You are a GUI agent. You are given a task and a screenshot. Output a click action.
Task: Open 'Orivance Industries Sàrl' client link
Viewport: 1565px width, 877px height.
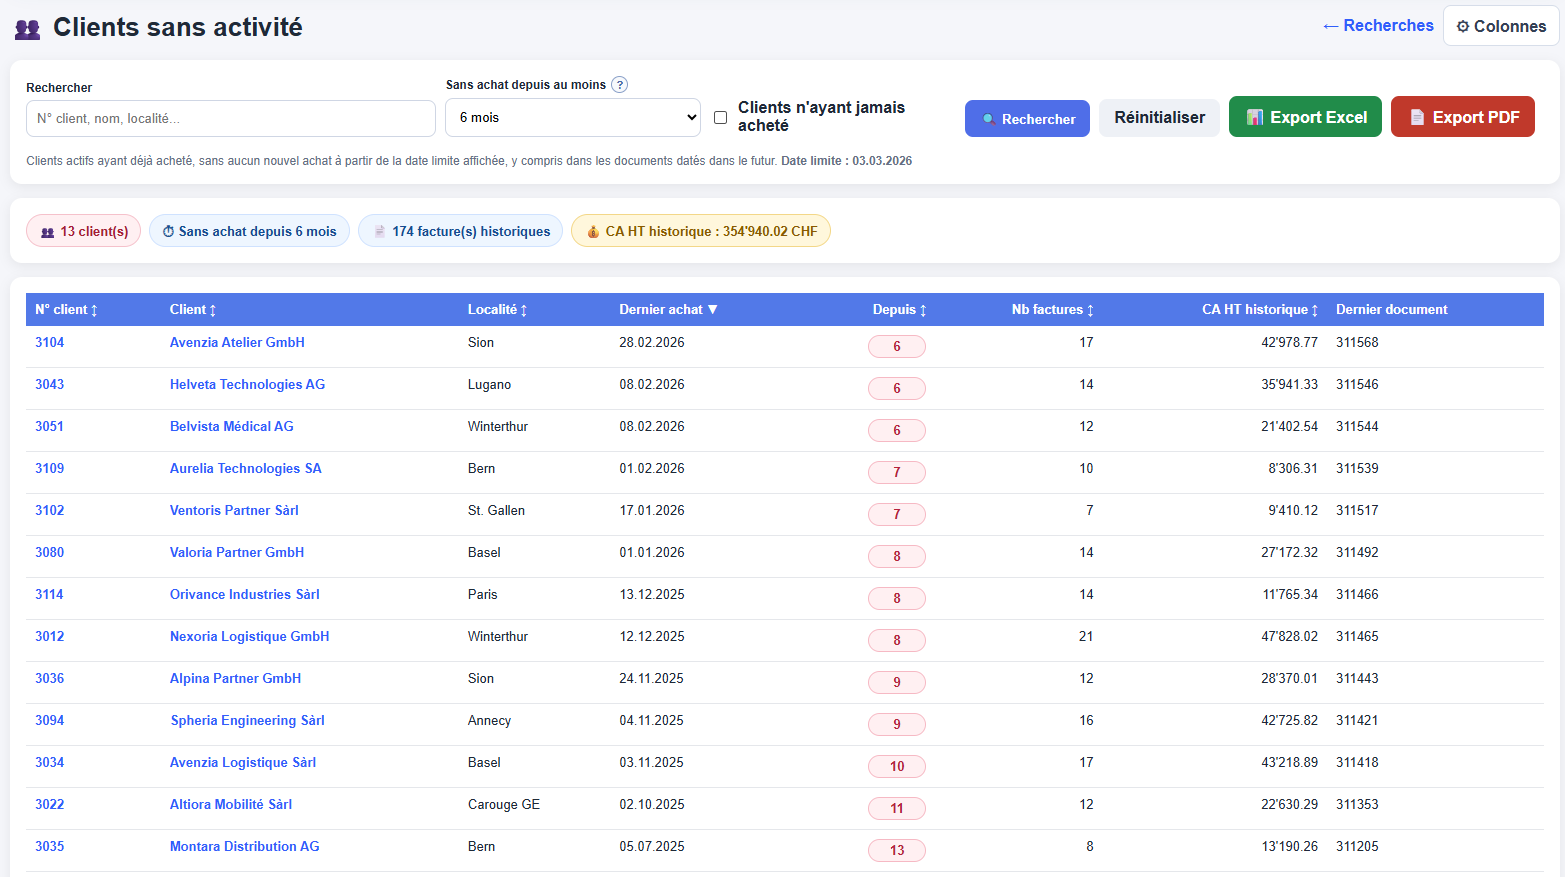[x=245, y=594]
